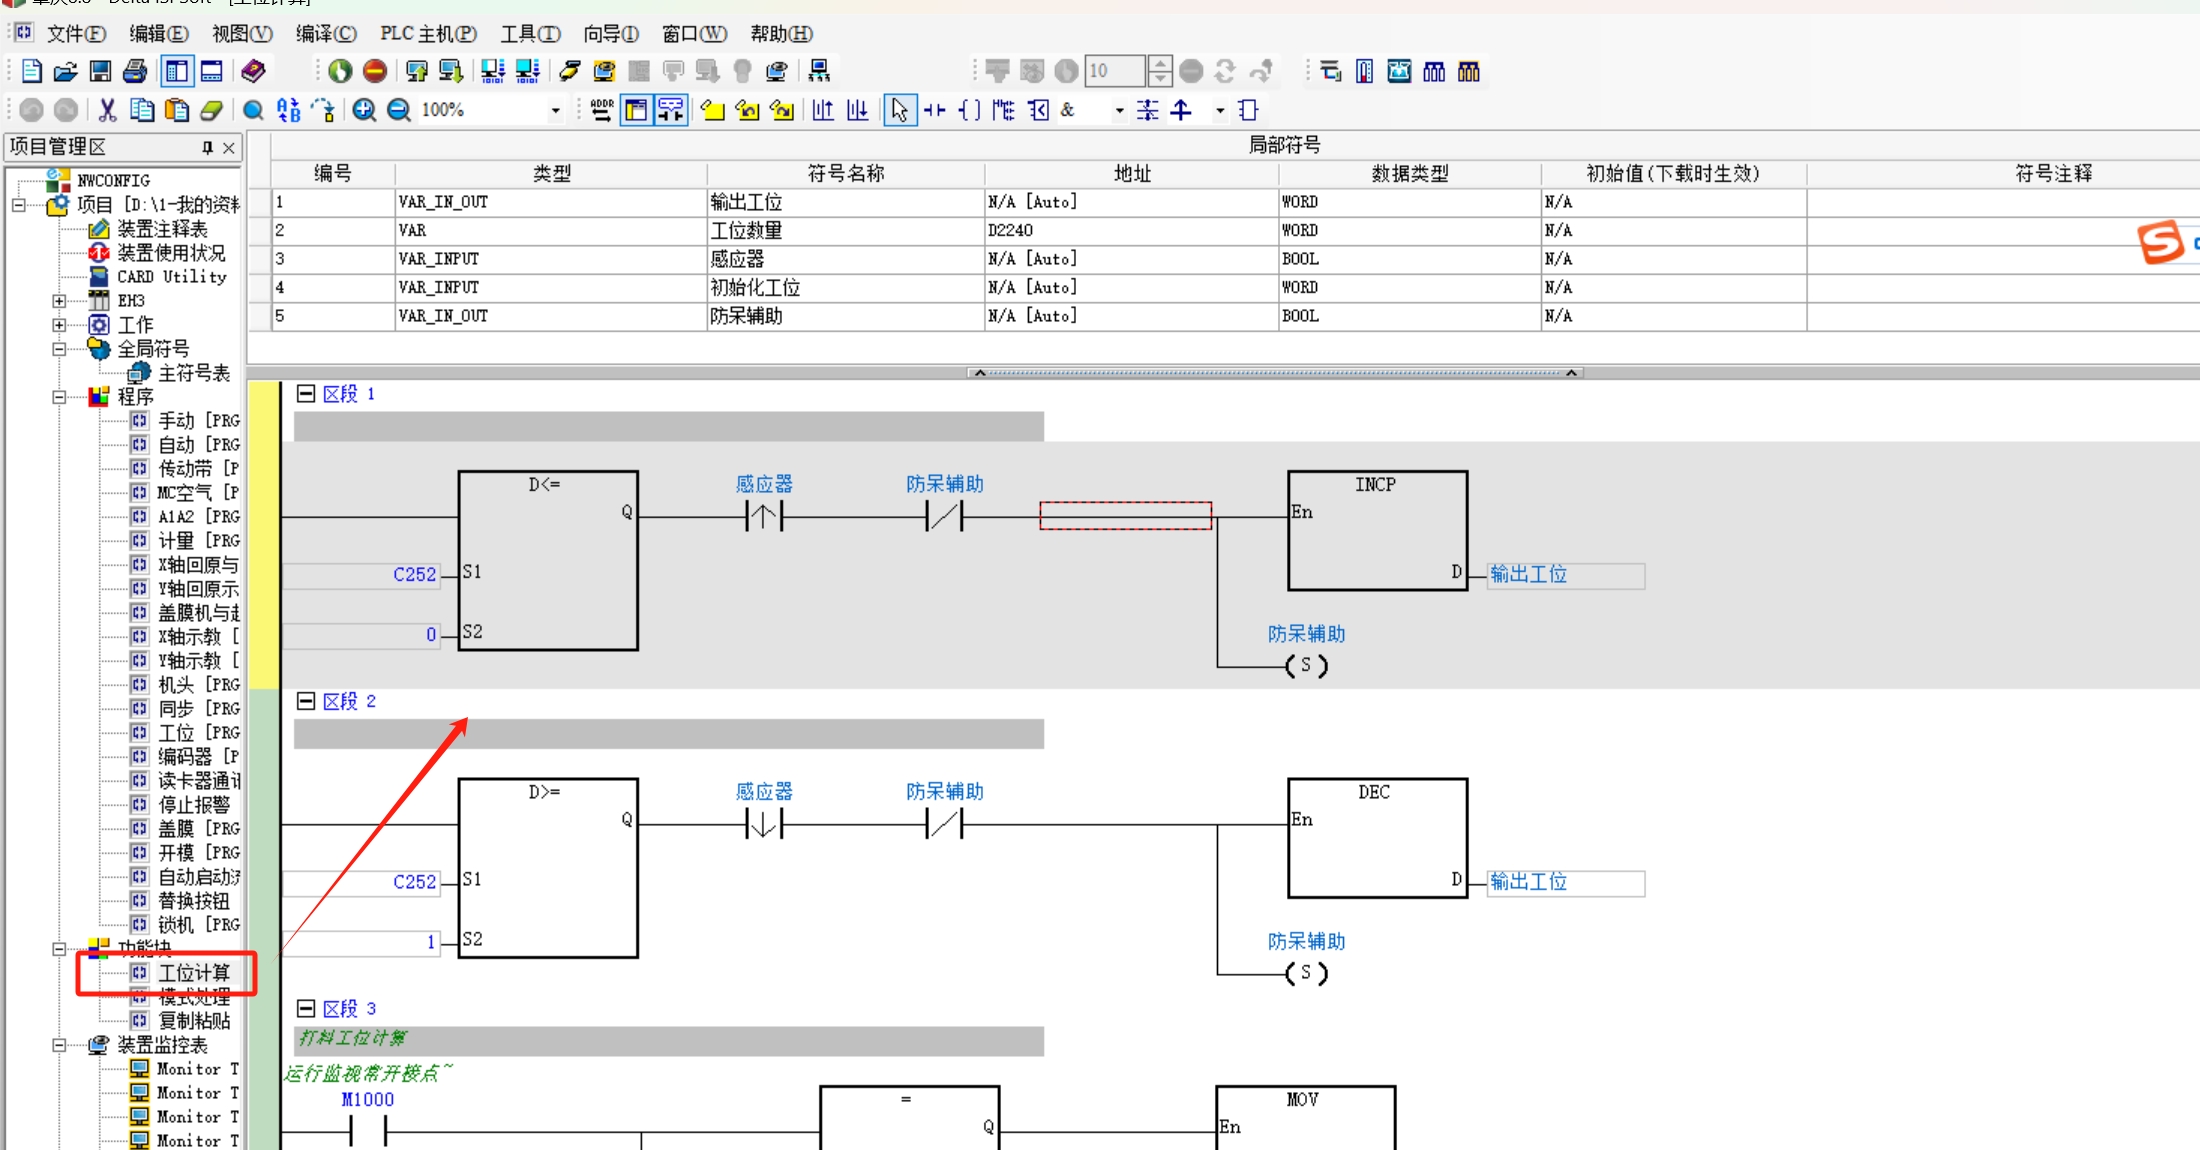Insert a contact with the contact tool
This screenshot has height=1150, width=2200.
pos(935,110)
